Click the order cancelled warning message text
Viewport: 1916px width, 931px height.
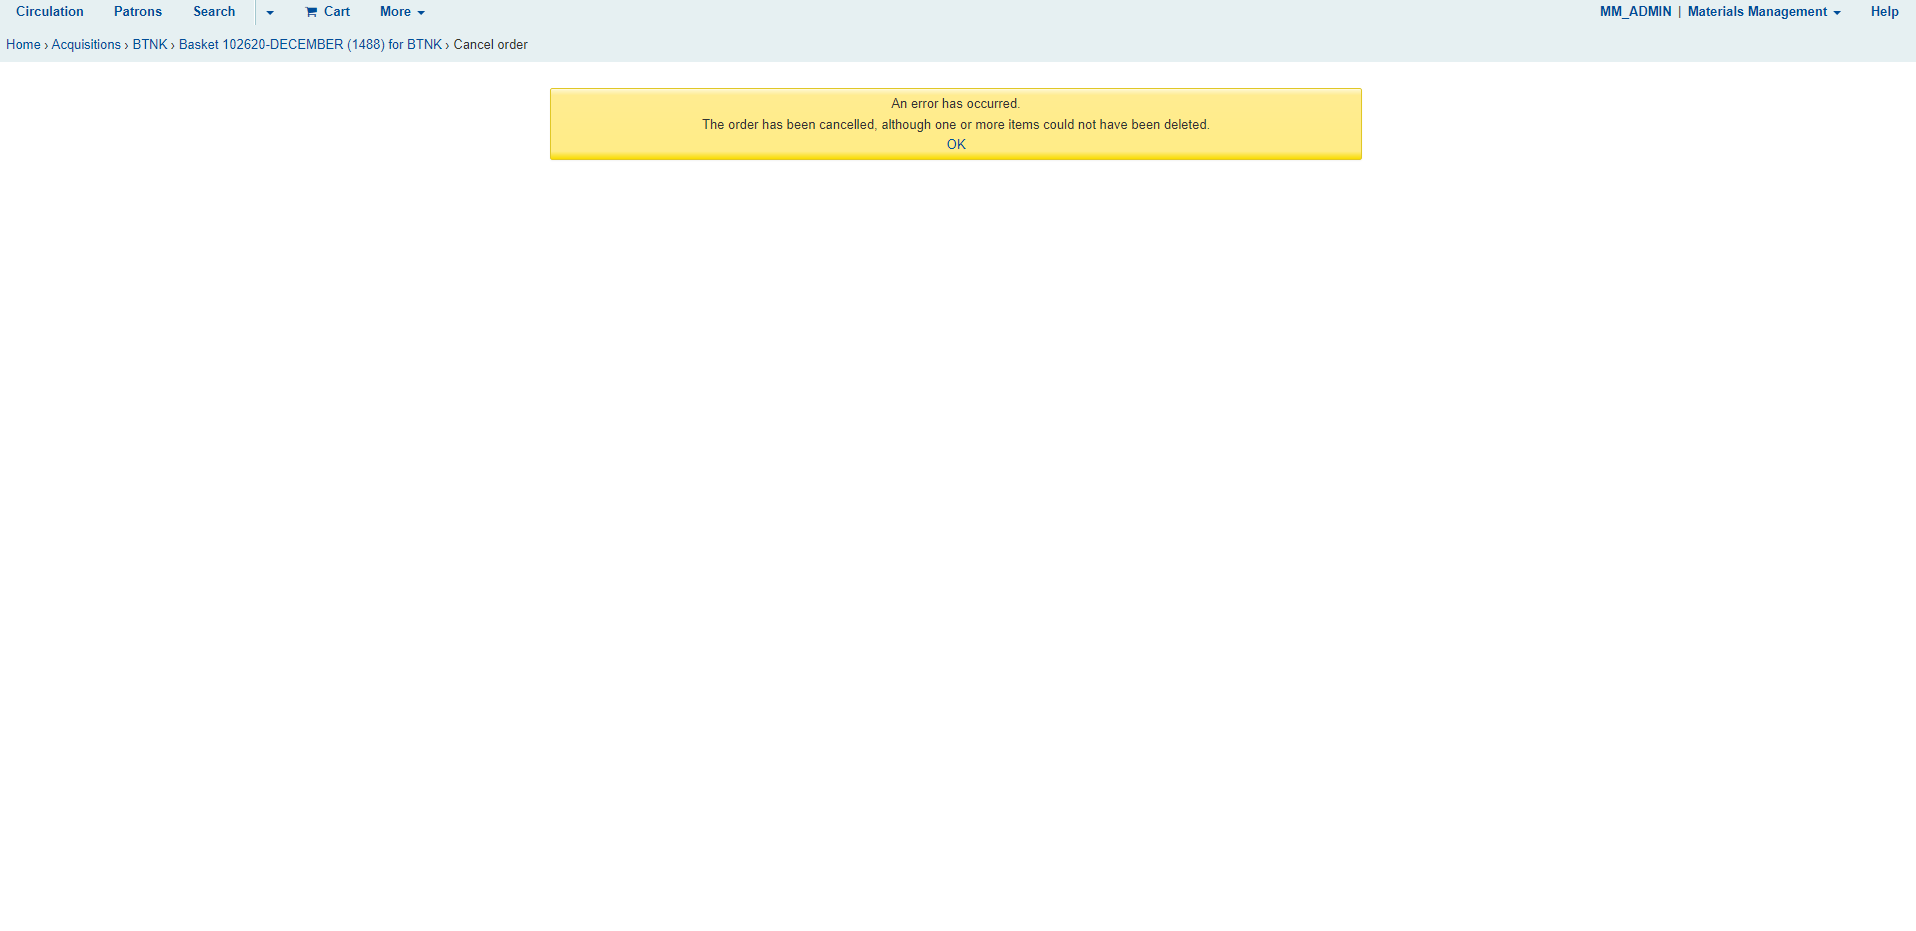tap(955, 125)
